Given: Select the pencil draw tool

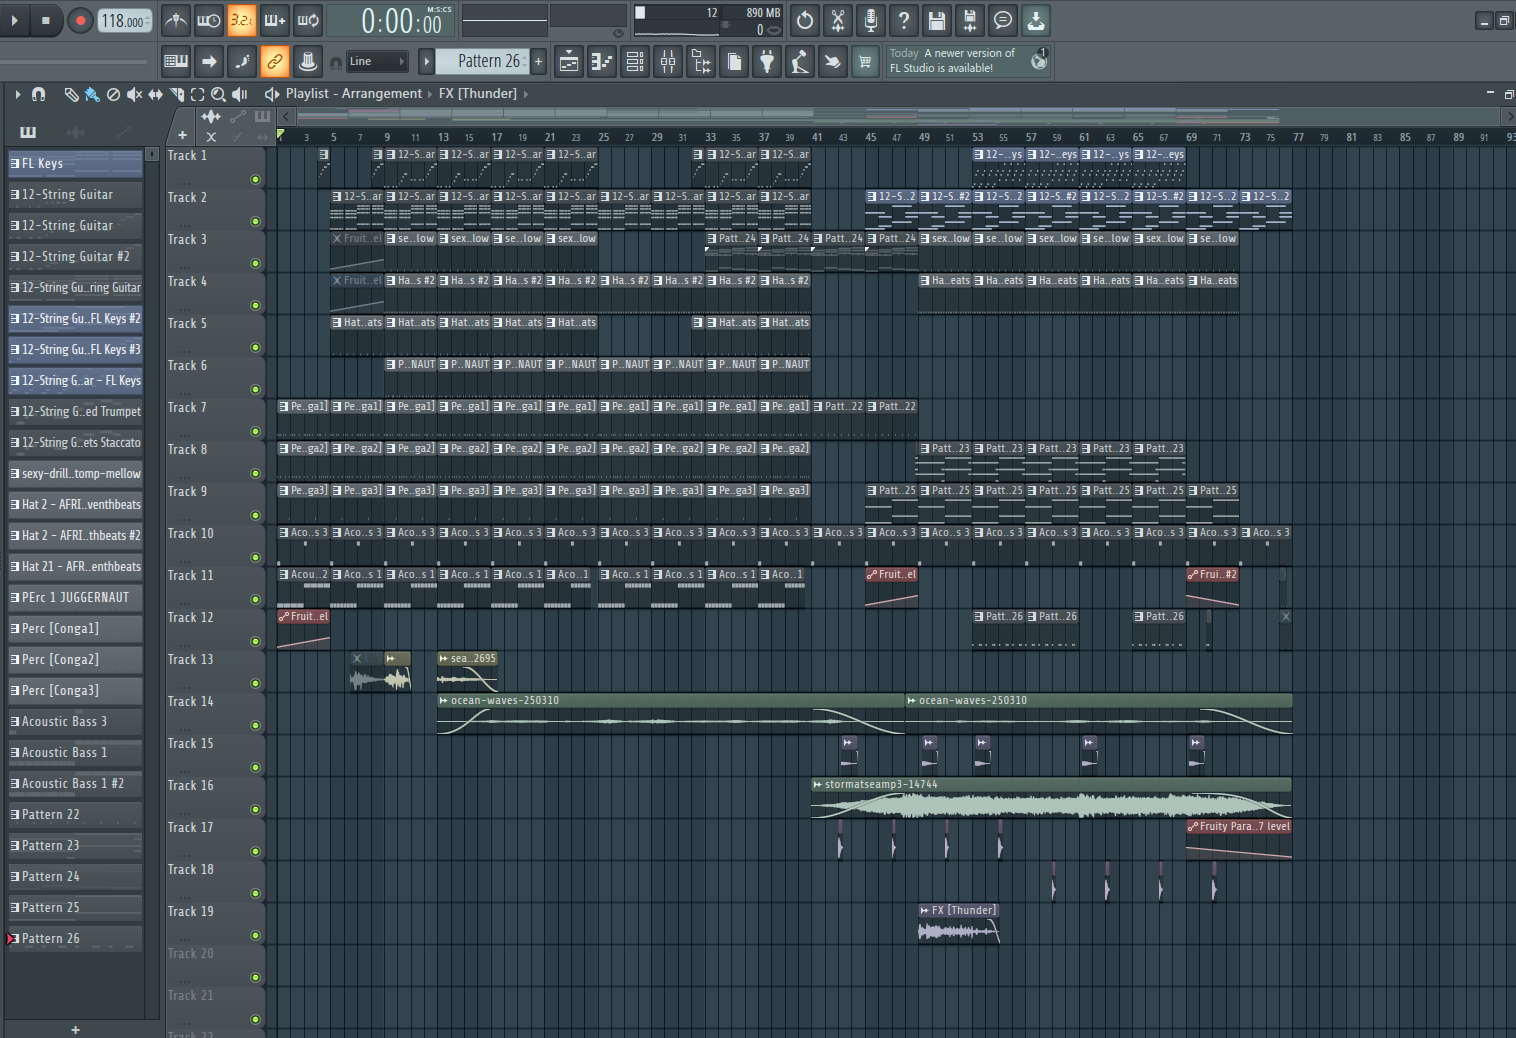Looking at the screenshot, I should [71, 94].
